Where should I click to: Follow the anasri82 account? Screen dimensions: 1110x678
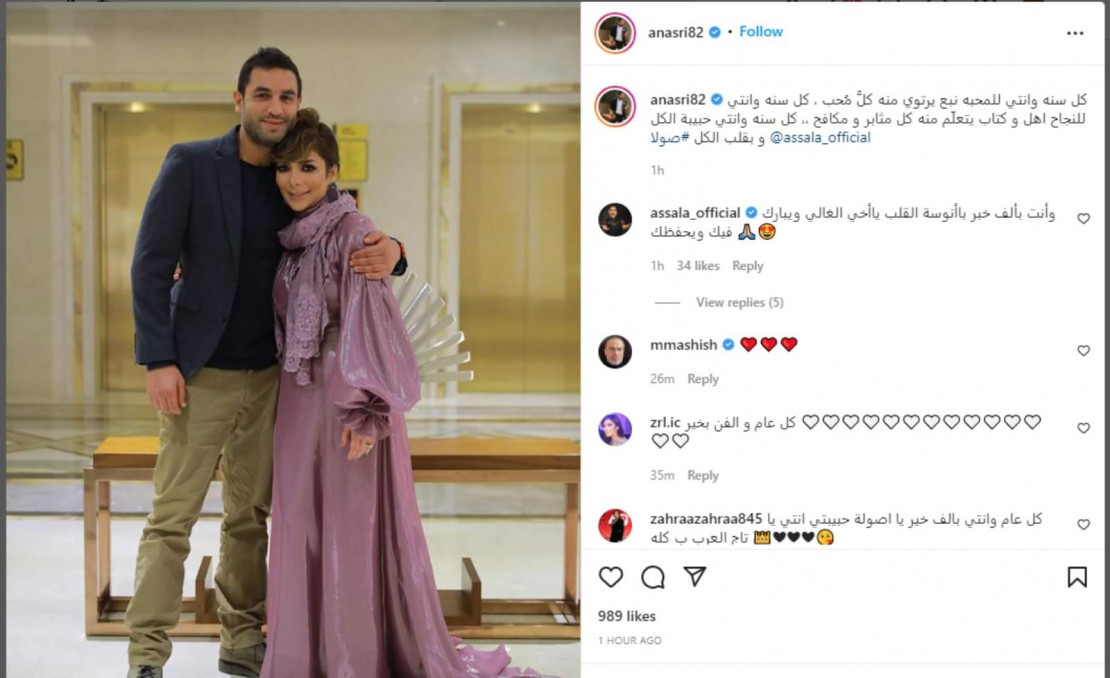click(761, 32)
